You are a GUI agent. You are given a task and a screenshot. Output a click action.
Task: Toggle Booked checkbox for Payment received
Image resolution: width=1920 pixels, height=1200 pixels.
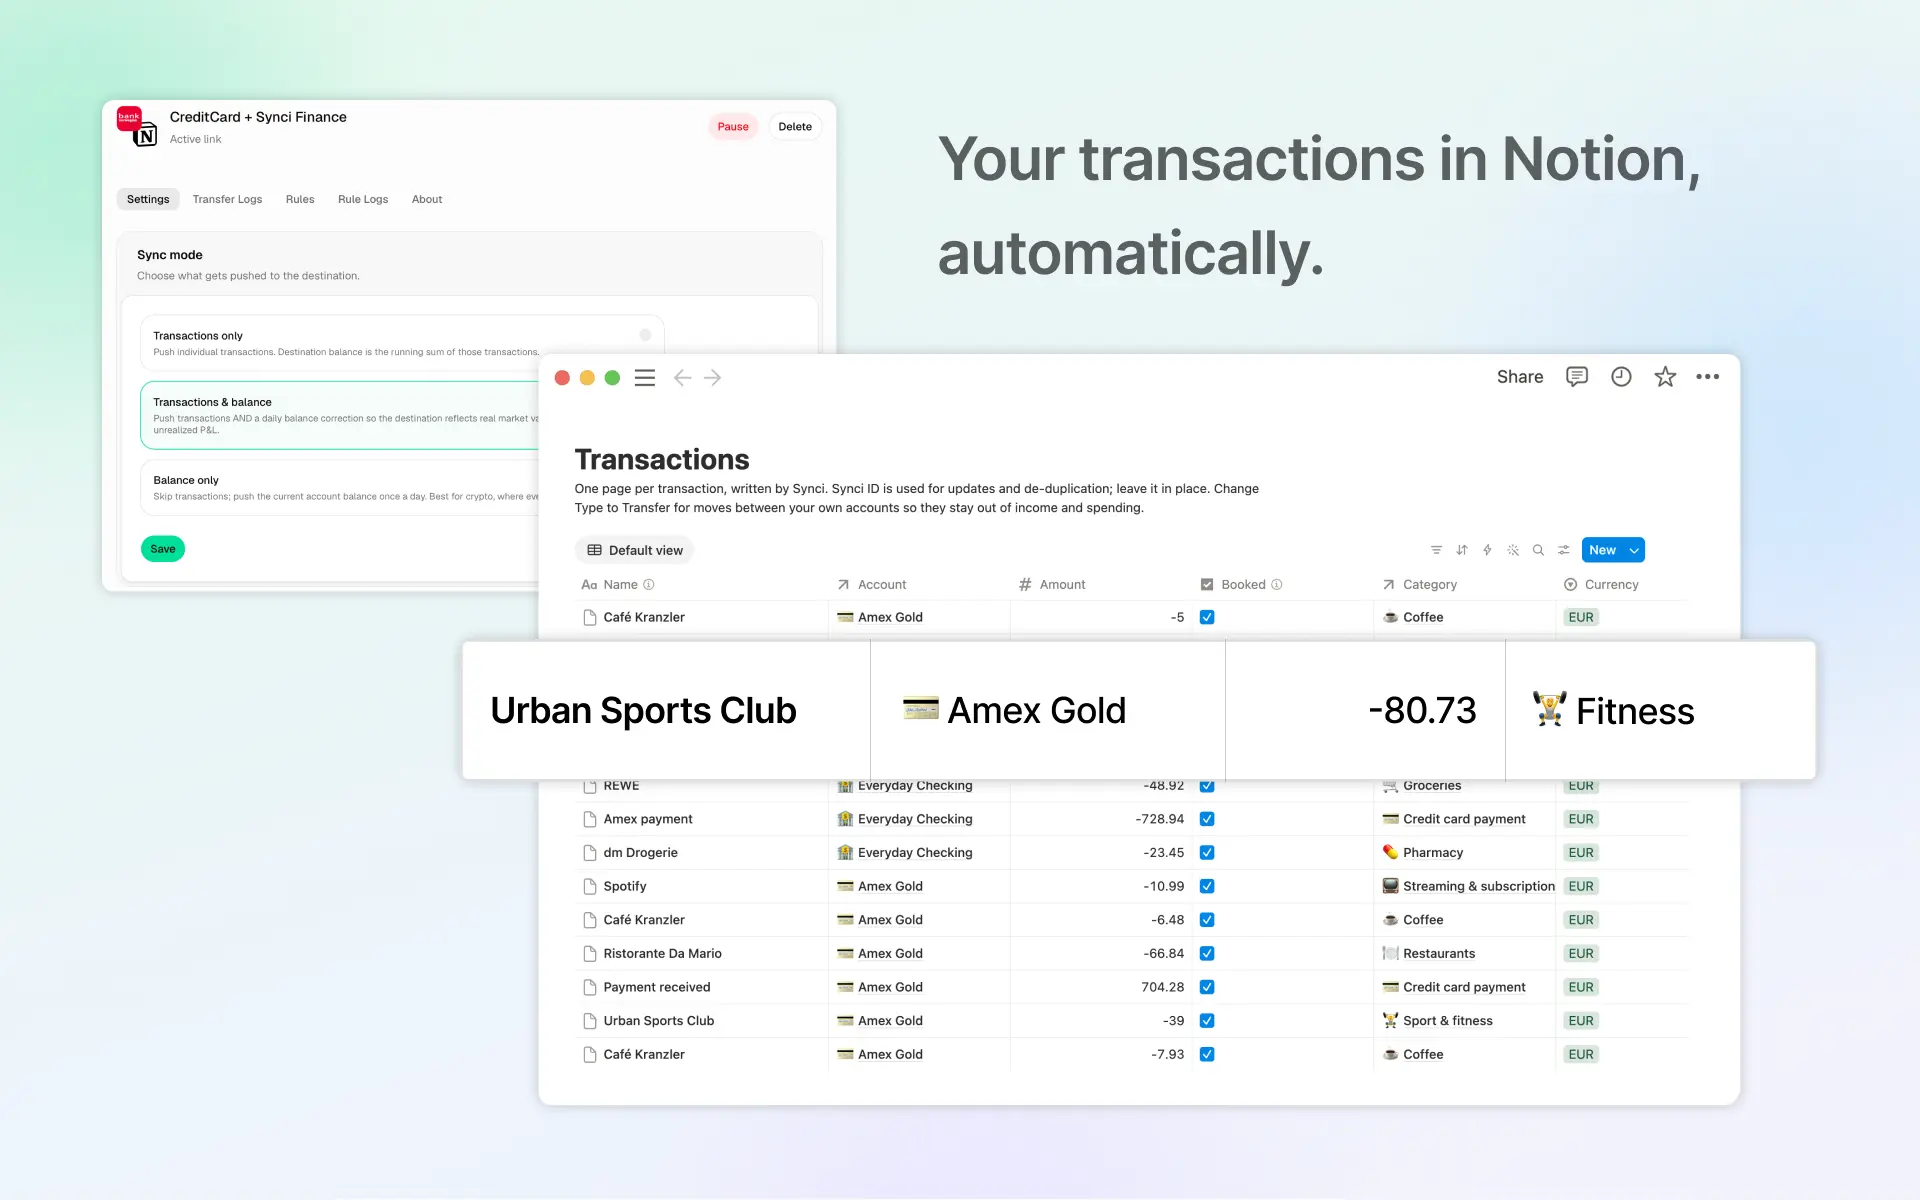click(x=1207, y=987)
